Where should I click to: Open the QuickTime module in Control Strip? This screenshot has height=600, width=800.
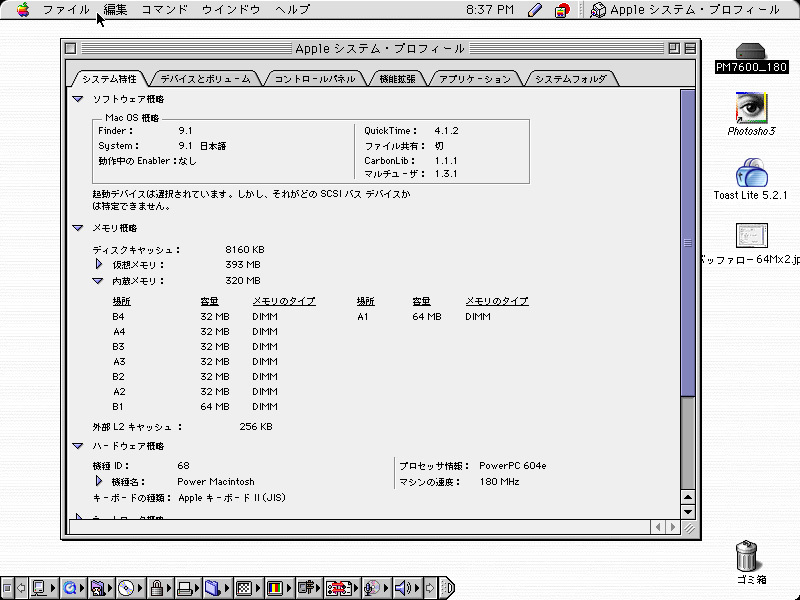(74, 588)
